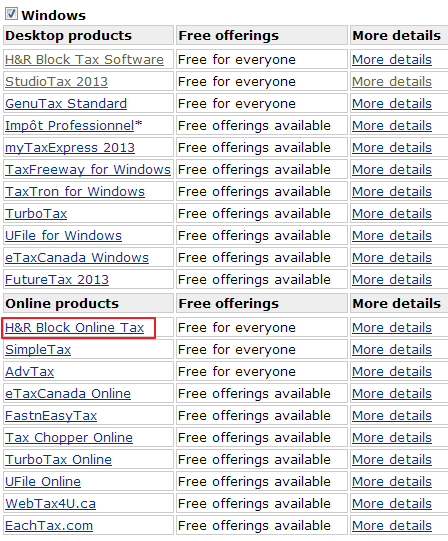Open More details for GenuTax Standard
The image size is (448, 541).
click(392, 104)
